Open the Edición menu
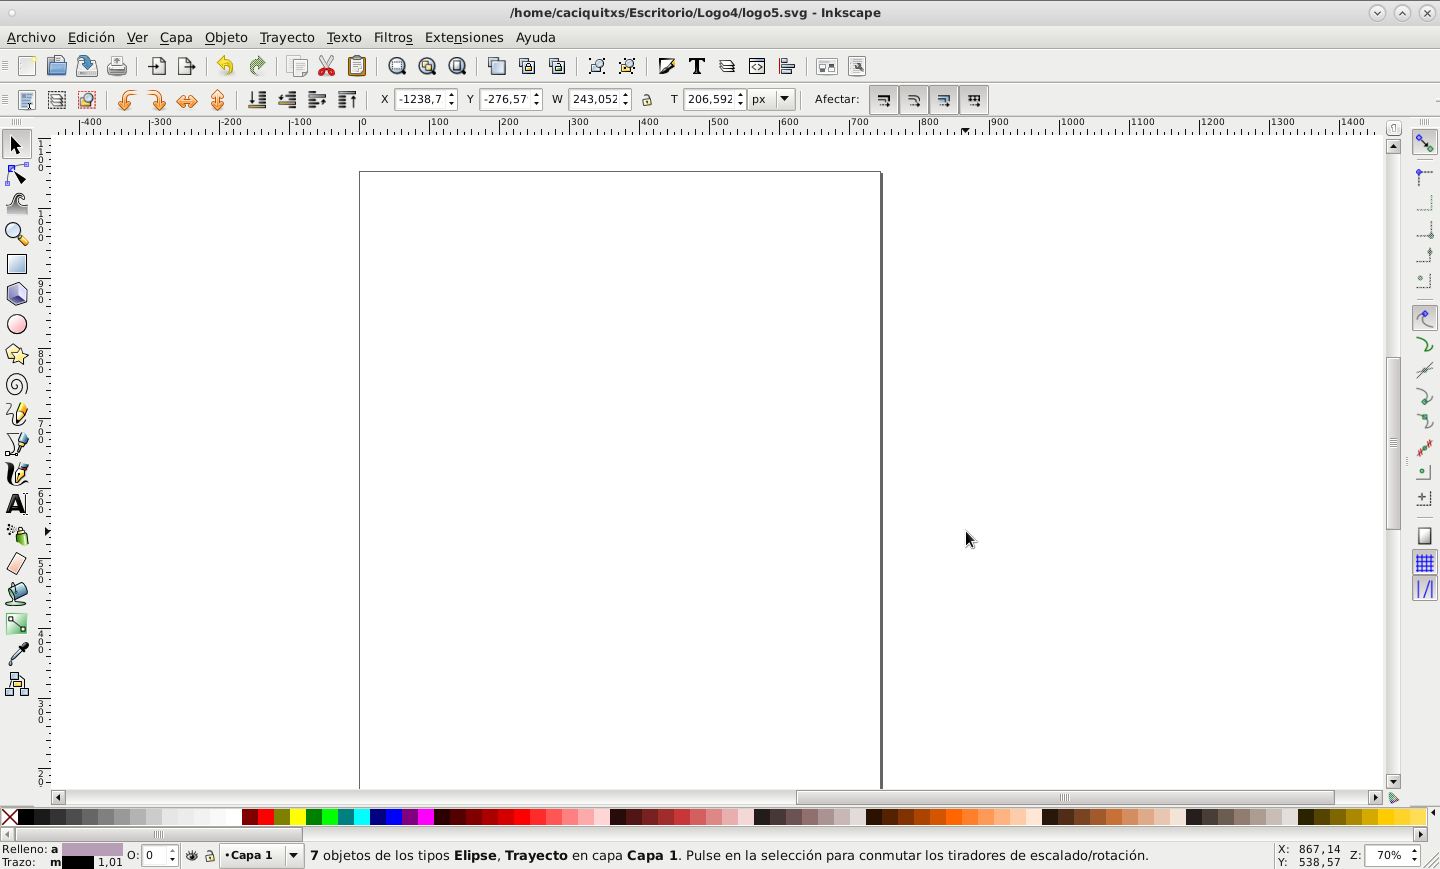This screenshot has width=1440, height=869. coord(91,37)
